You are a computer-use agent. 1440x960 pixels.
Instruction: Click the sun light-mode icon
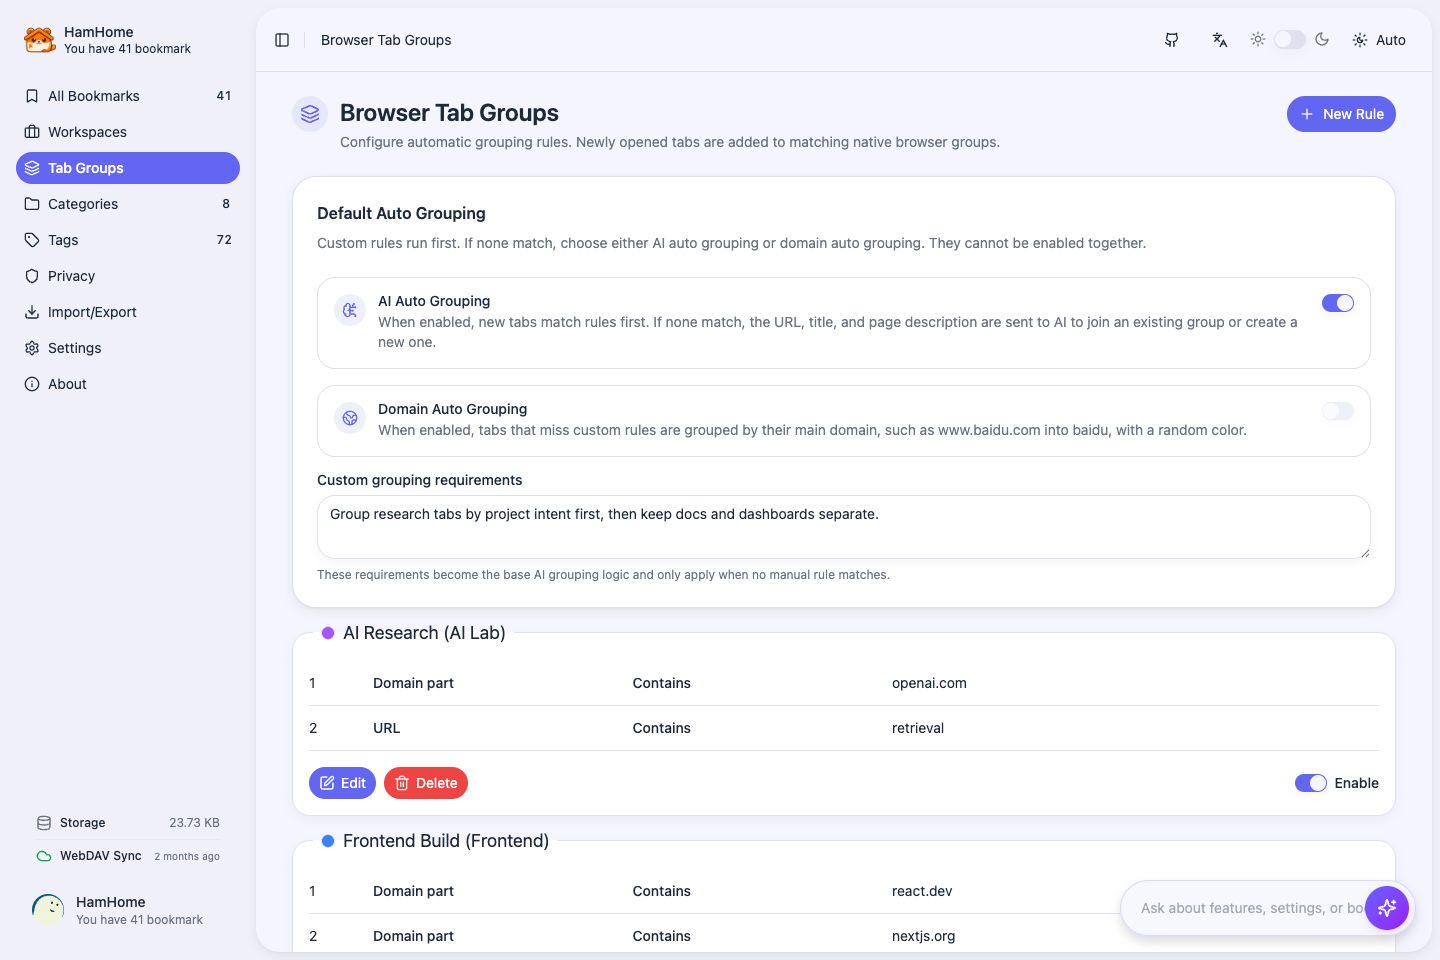tap(1258, 39)
